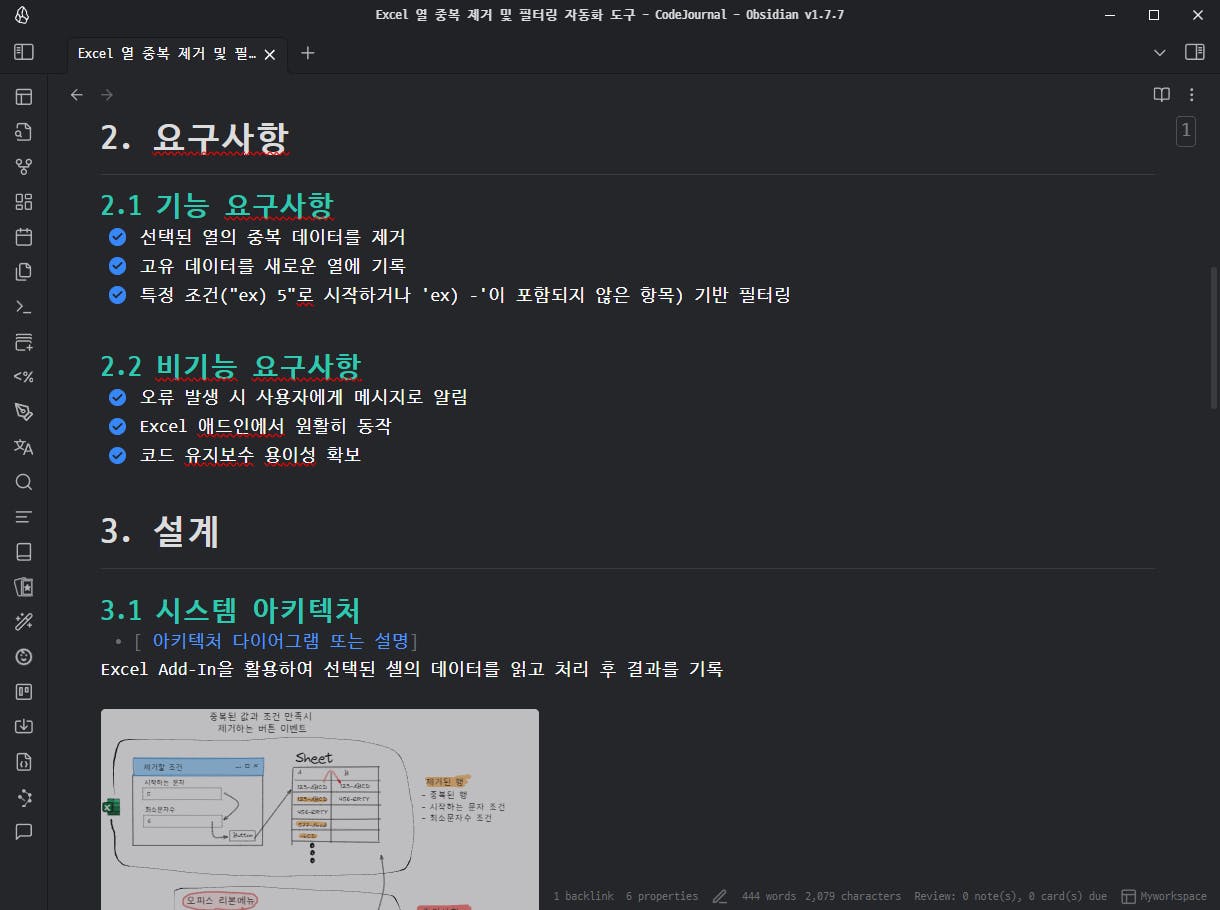Screen dimensions: 1220x910
Task: Open the graph view fork icon
Action: [24, 167]
